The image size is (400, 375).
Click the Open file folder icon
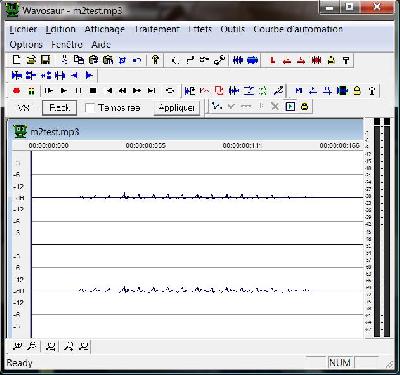pos(31,60)
